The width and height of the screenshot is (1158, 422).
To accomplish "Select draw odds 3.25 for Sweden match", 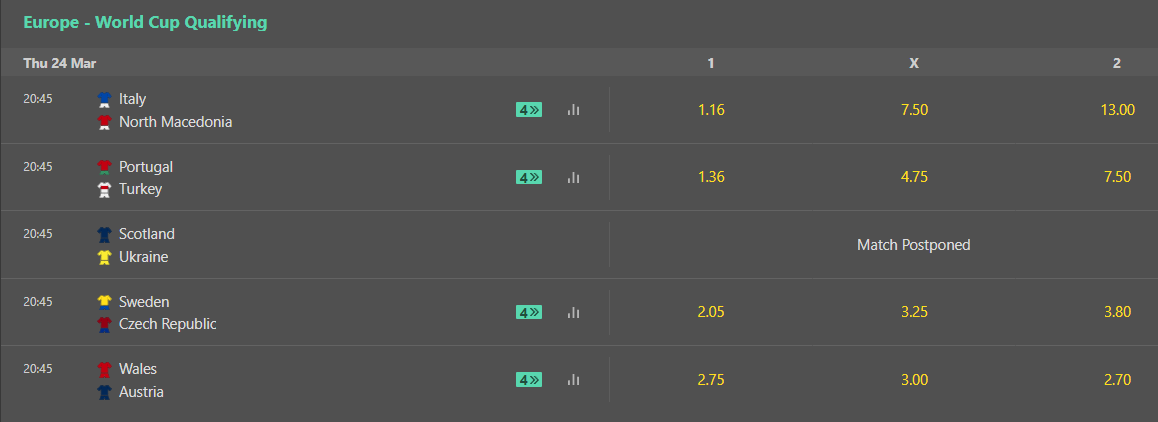I will point(914,312).
